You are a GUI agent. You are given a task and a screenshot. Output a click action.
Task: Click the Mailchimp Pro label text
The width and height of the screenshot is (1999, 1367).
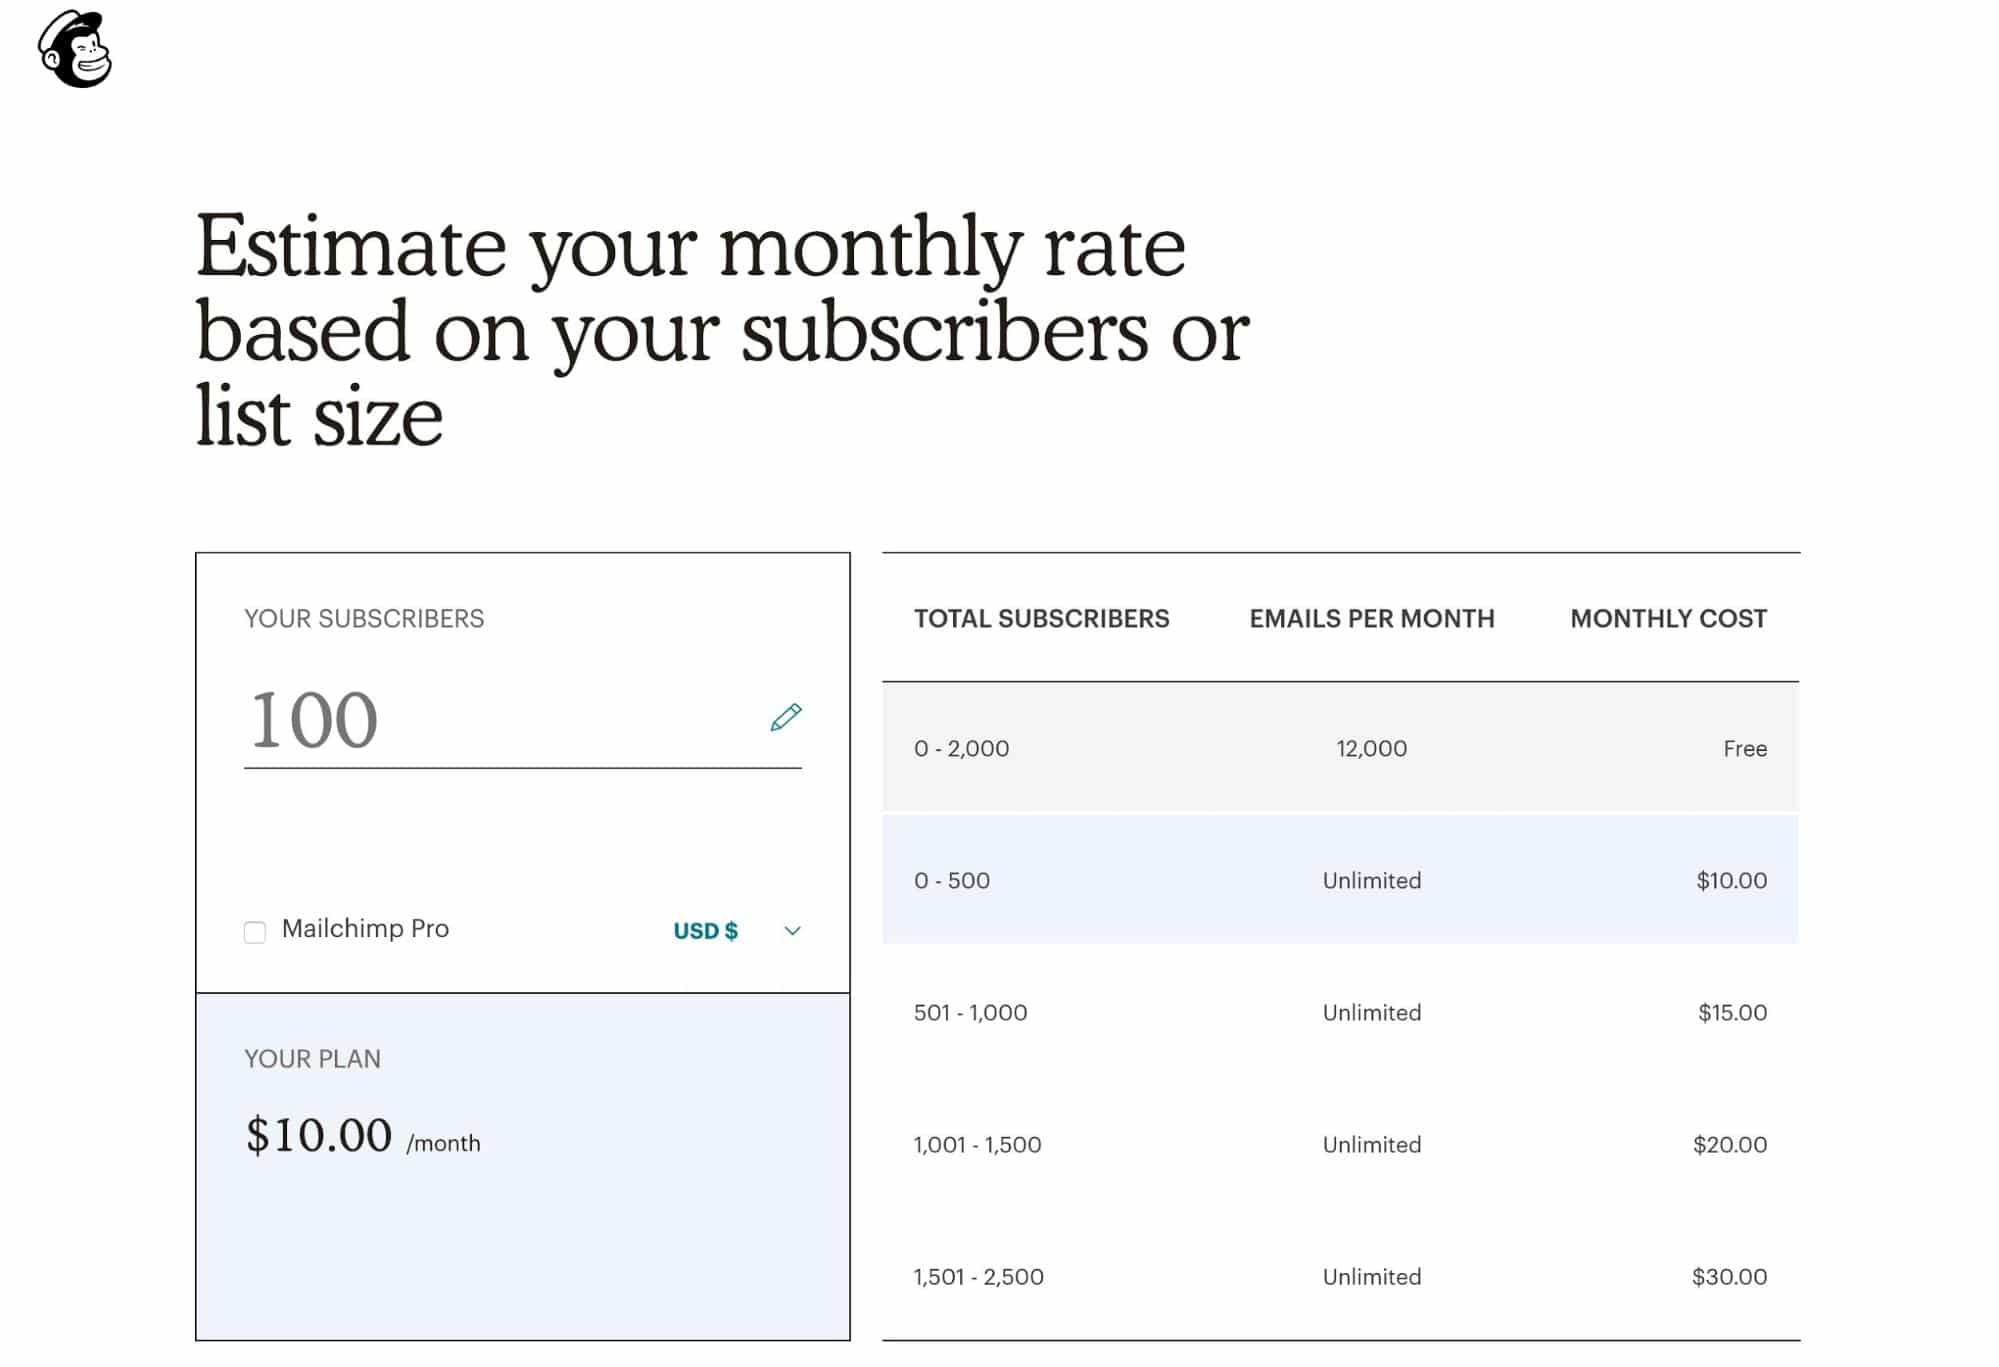pyautogui.click(x=365, y=928)
